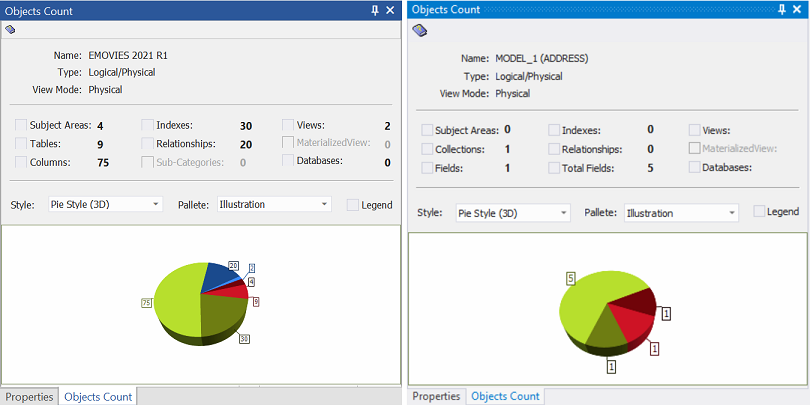Open the Style dropdown in right panel
810x405 pixels.
tap(511, 213)
